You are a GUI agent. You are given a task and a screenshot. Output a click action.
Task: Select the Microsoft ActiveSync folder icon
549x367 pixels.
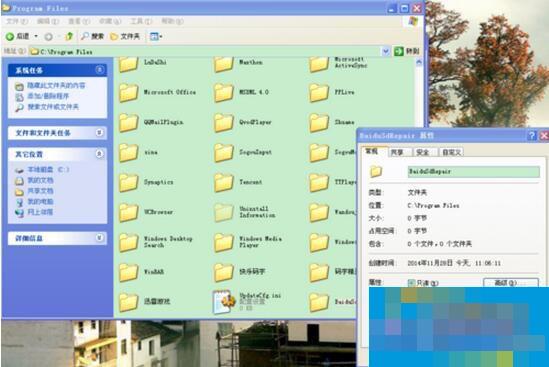(319, 64)
